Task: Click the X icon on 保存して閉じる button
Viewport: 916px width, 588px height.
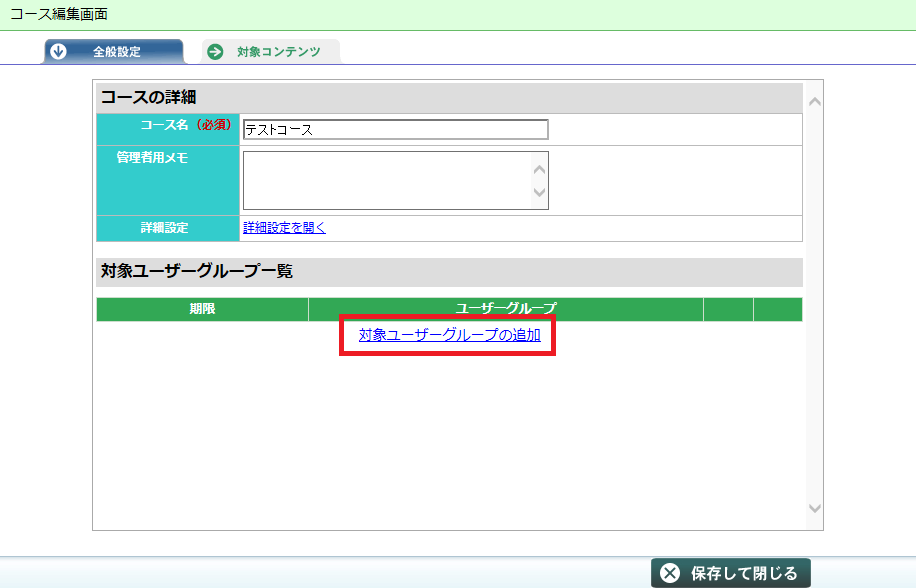Action: point(671,573)
